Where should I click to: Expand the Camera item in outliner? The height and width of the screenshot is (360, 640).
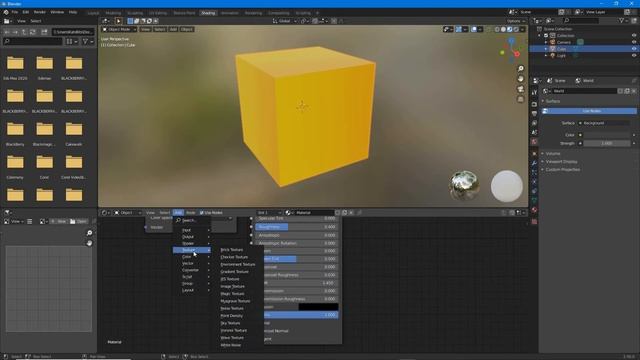pos(546,42)
